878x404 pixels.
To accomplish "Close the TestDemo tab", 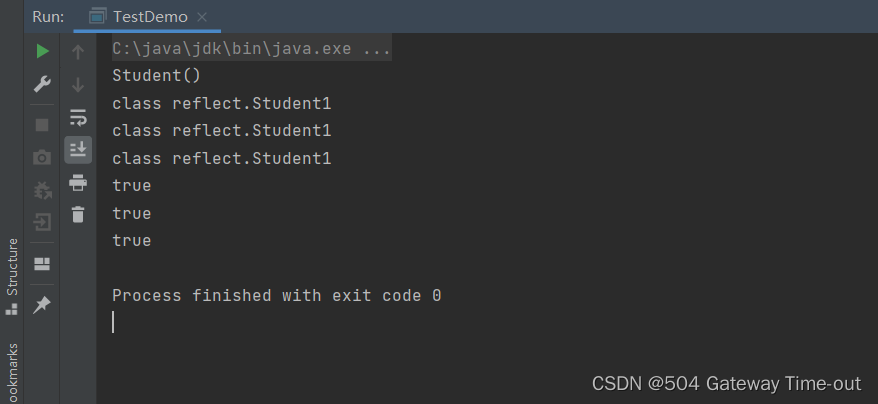I will (x=202, y=17).
